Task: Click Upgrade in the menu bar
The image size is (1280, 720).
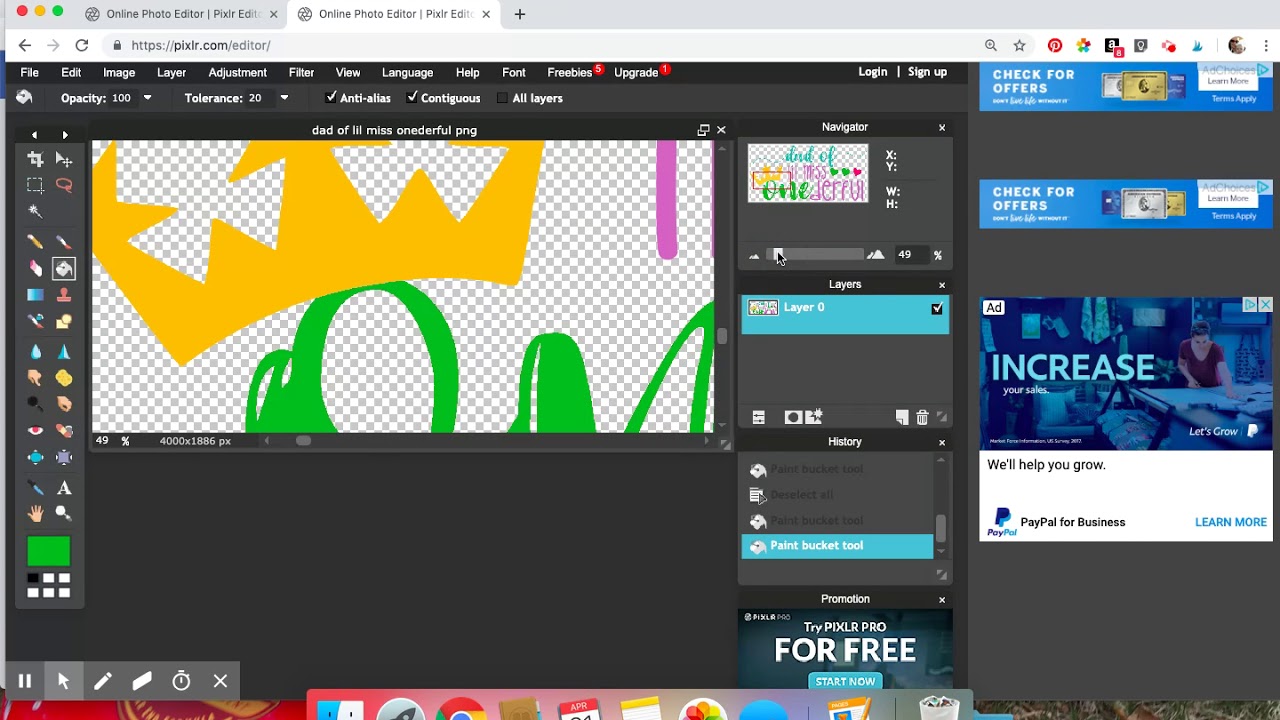Action: pos(636,72)
